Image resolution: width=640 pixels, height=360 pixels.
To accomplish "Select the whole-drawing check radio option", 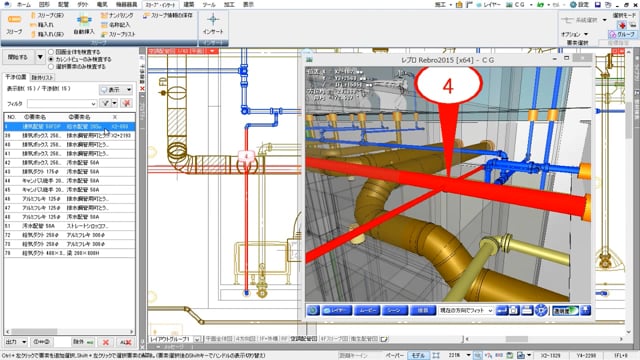I will pos(51,52).
